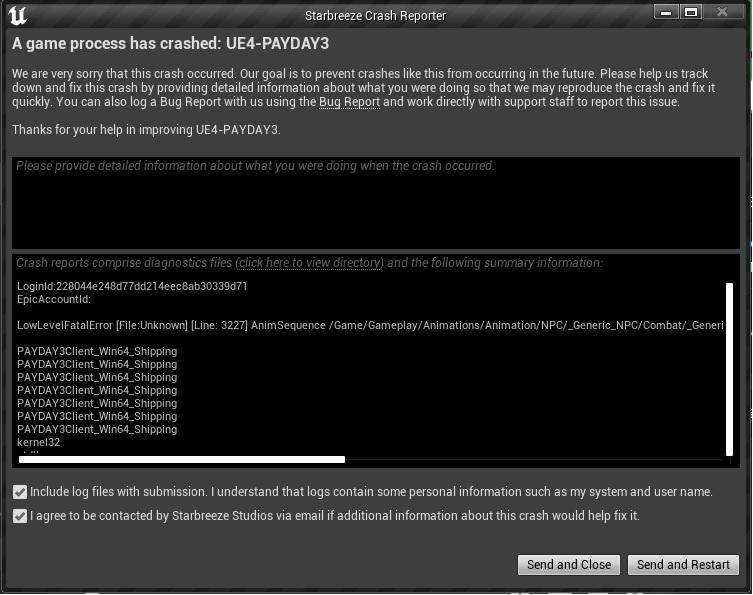Click the horizontal scrollbar under crash summary
Viewport: 753px width, 595px height.
(x=182, y=460)
